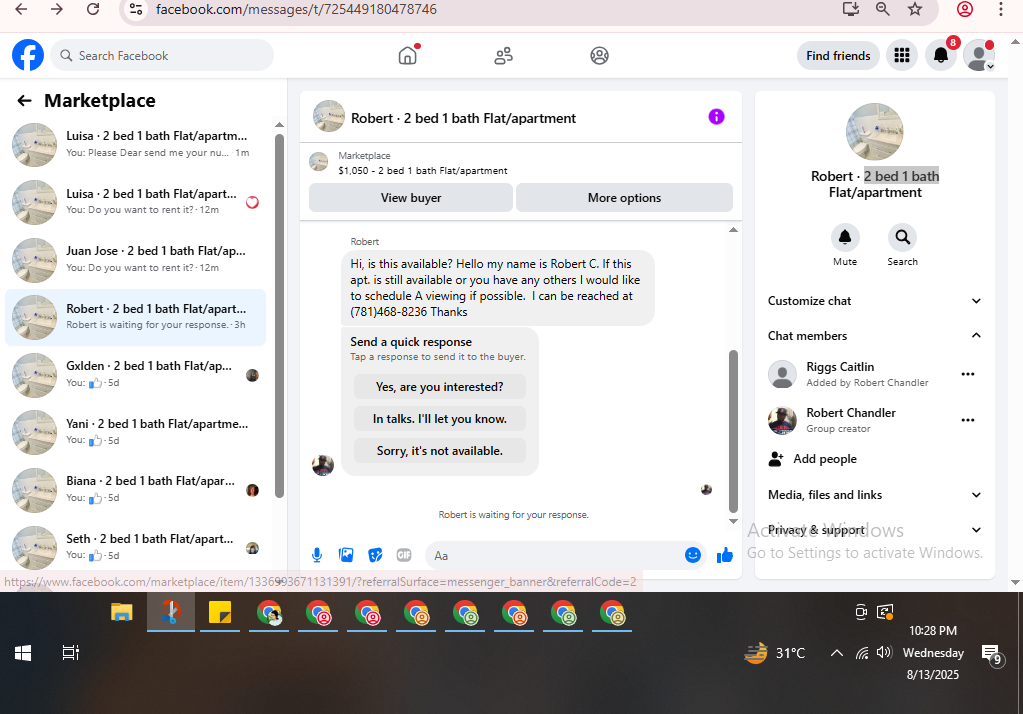The height and width of the screenshot is (714, 1023).
Task: Expand Media, files and links section
Action: tap(874, 495)
